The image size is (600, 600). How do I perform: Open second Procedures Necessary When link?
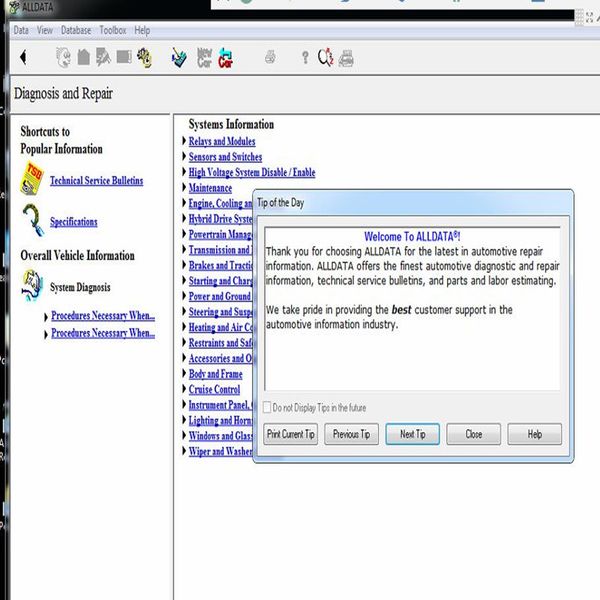point(103,333)
